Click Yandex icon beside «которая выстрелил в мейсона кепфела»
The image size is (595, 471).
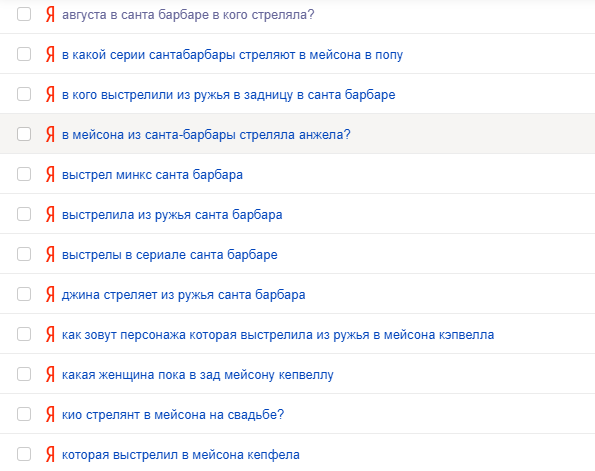(x=50, y=455)
